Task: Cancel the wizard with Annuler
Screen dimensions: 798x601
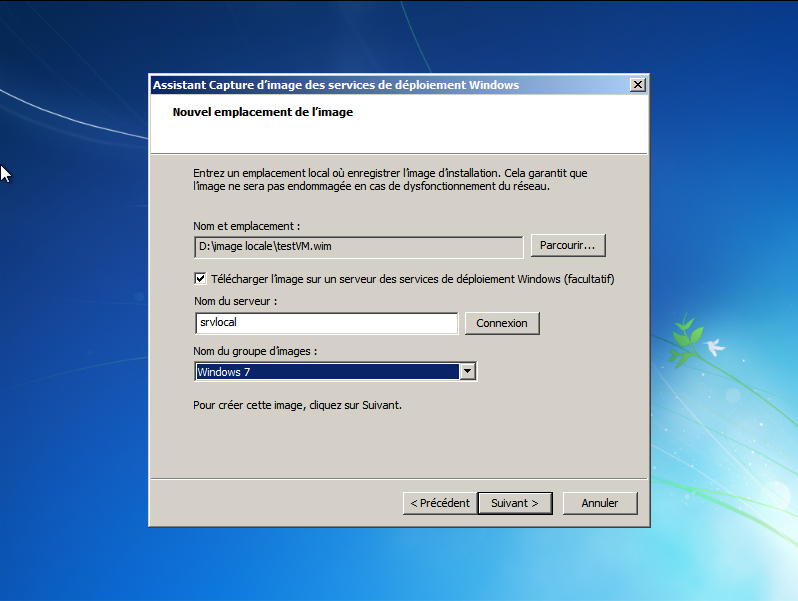Action: pyautogui.click(x=600, y=503)
